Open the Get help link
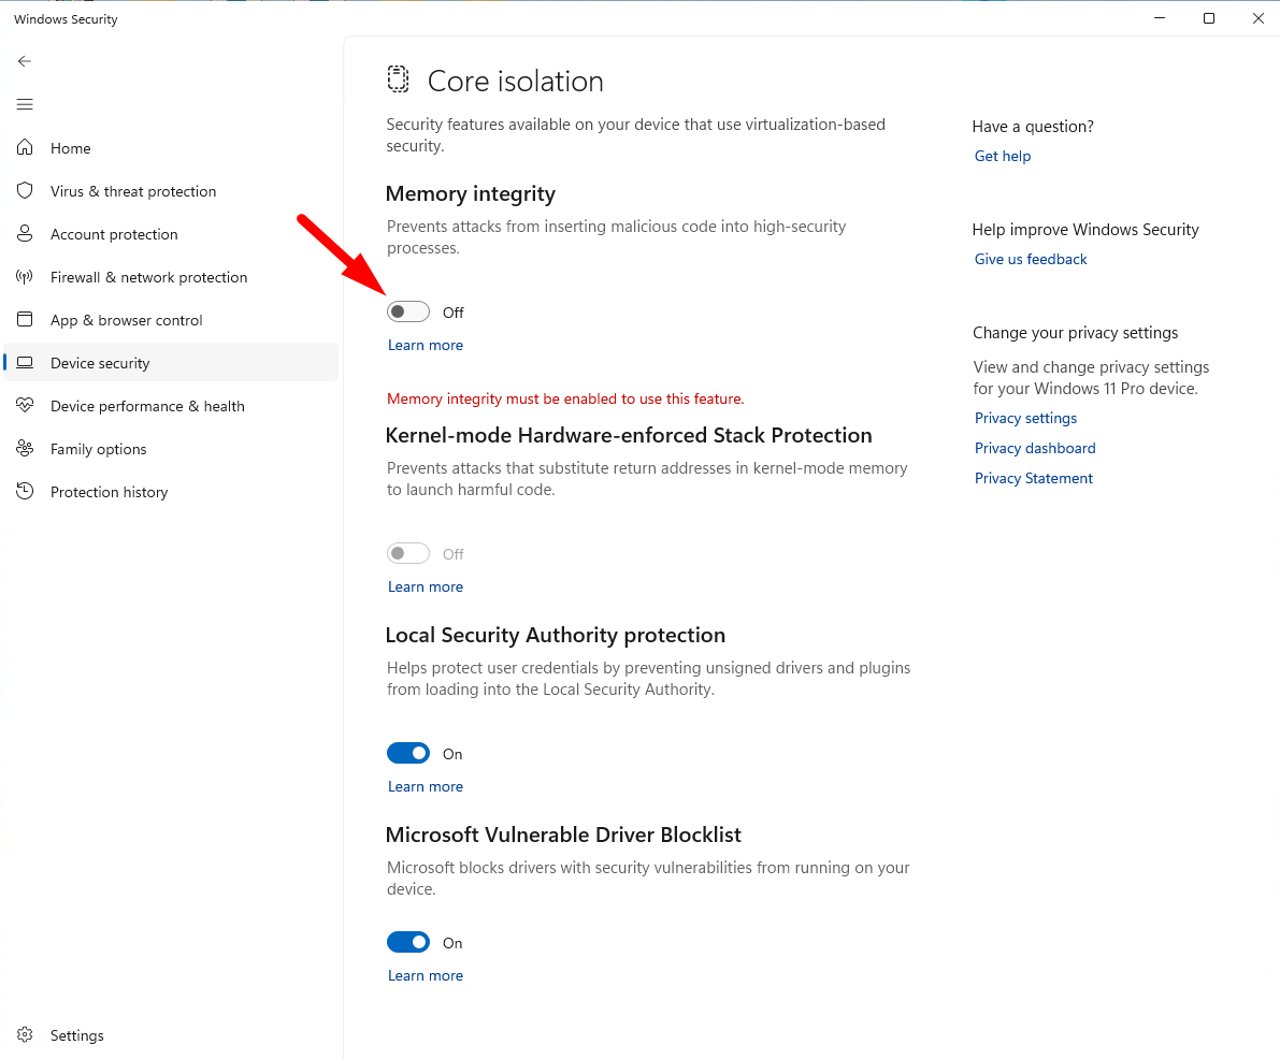The image size is (1280, 1059). click(1002, 156)
